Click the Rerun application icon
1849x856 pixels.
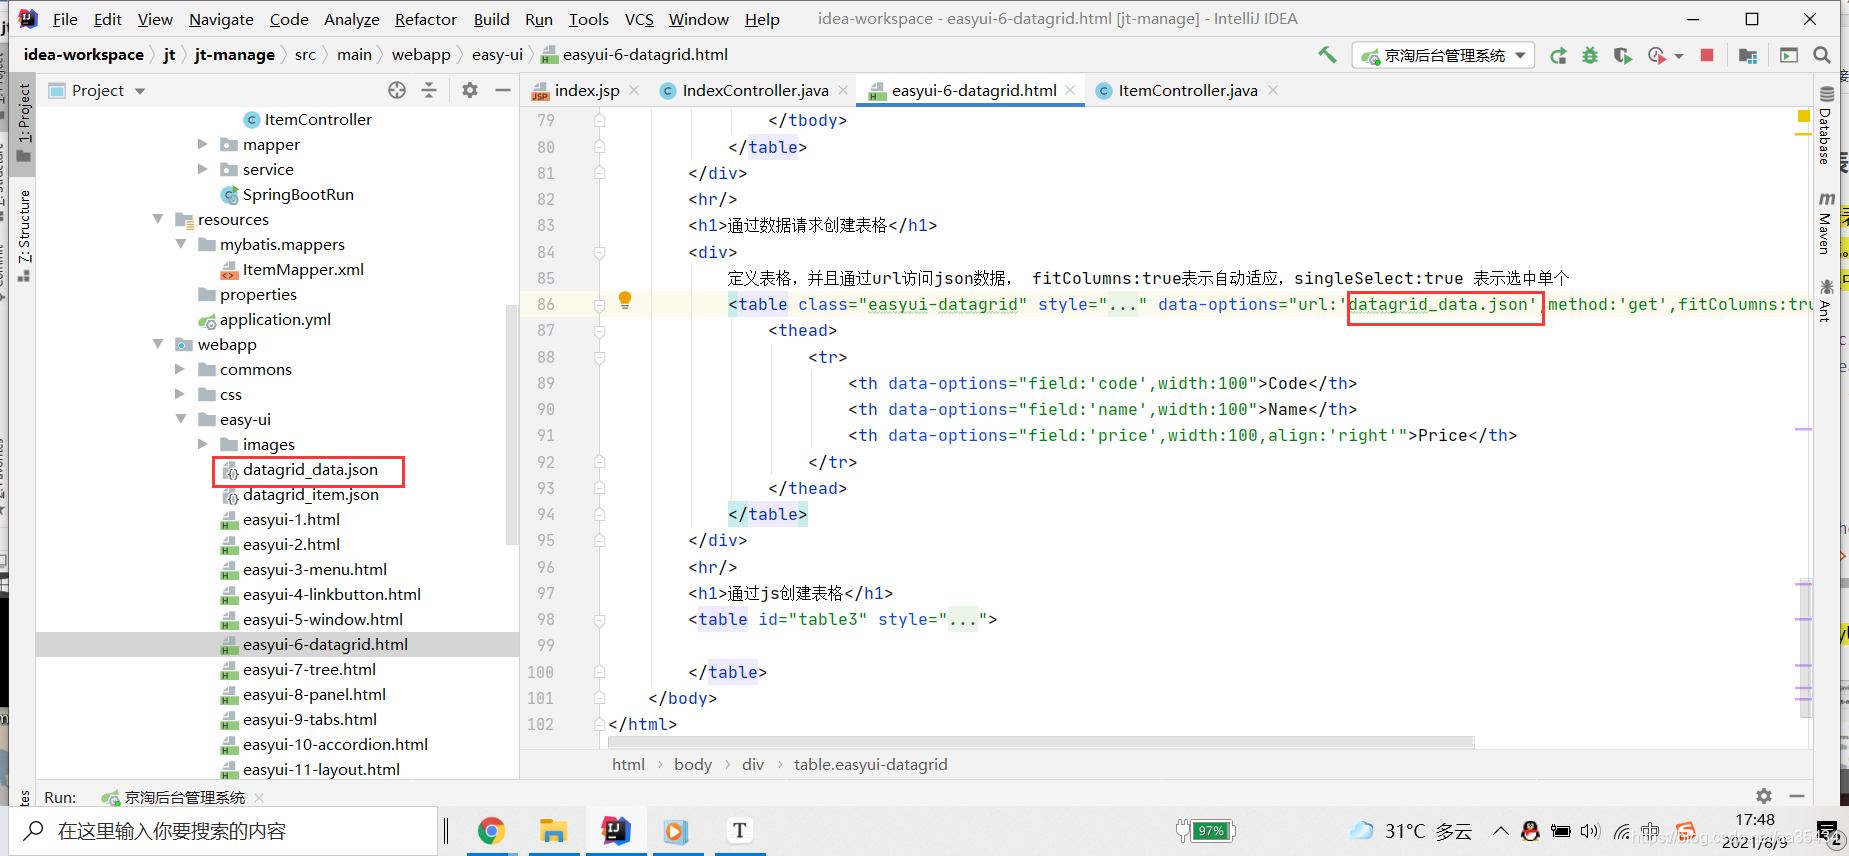pos(1558,55)
